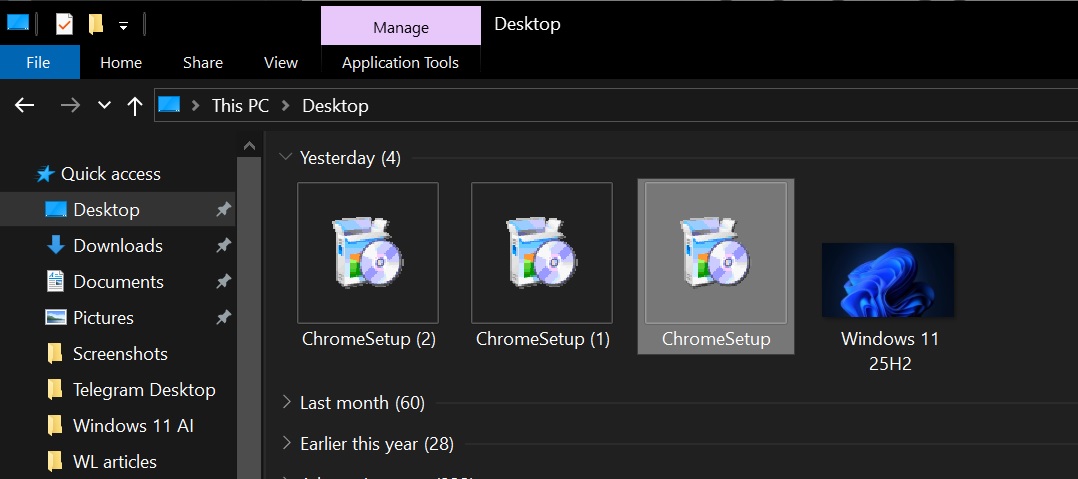The width and height of the screenshot is (1078, 479).
Task: Click the Documents page icon
Action: [x=55, y=281]
